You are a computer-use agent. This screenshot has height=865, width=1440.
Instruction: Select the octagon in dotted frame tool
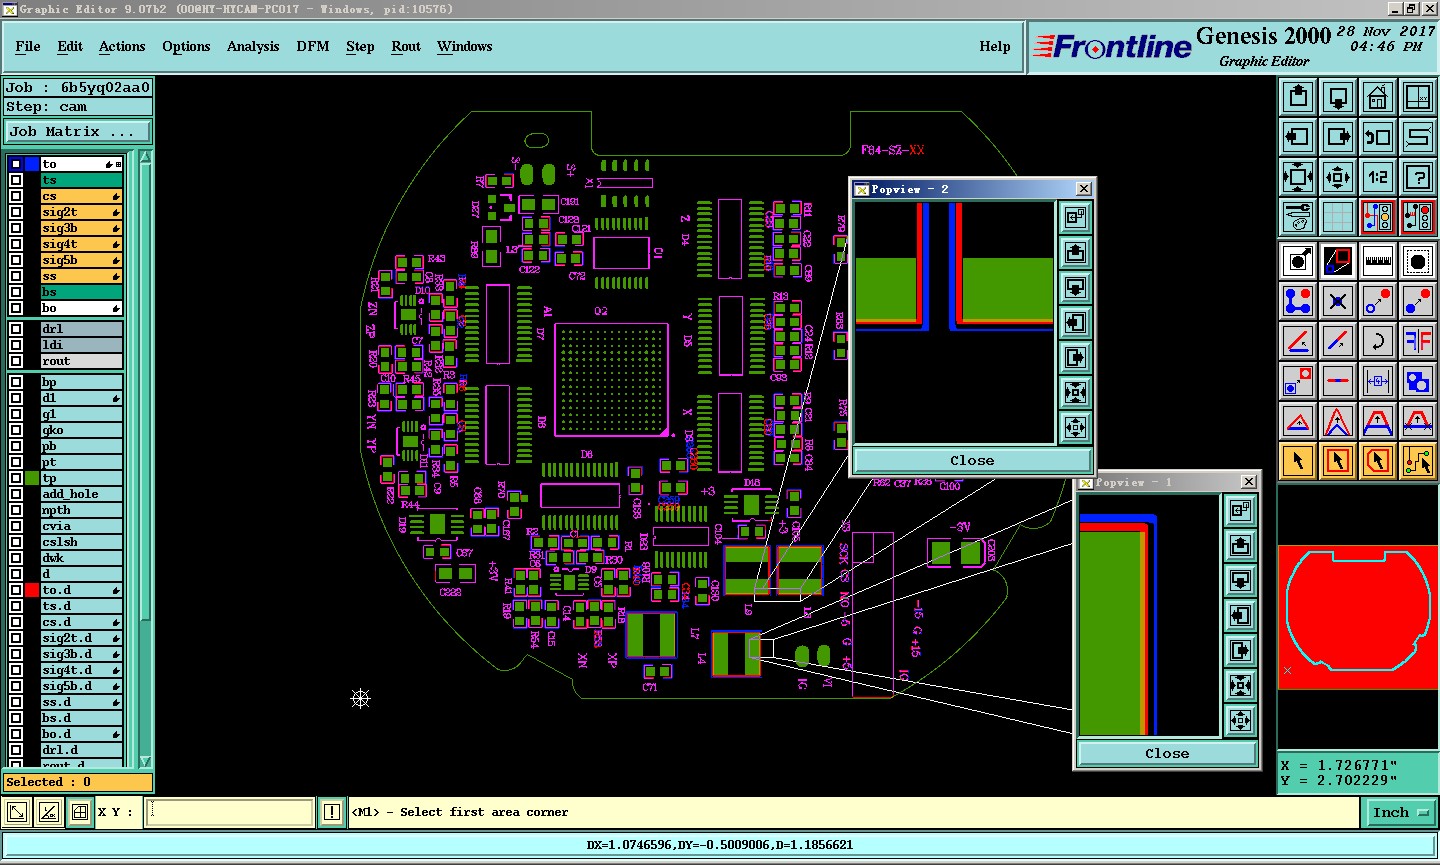pyautogui.click(x=1418, y=261)
